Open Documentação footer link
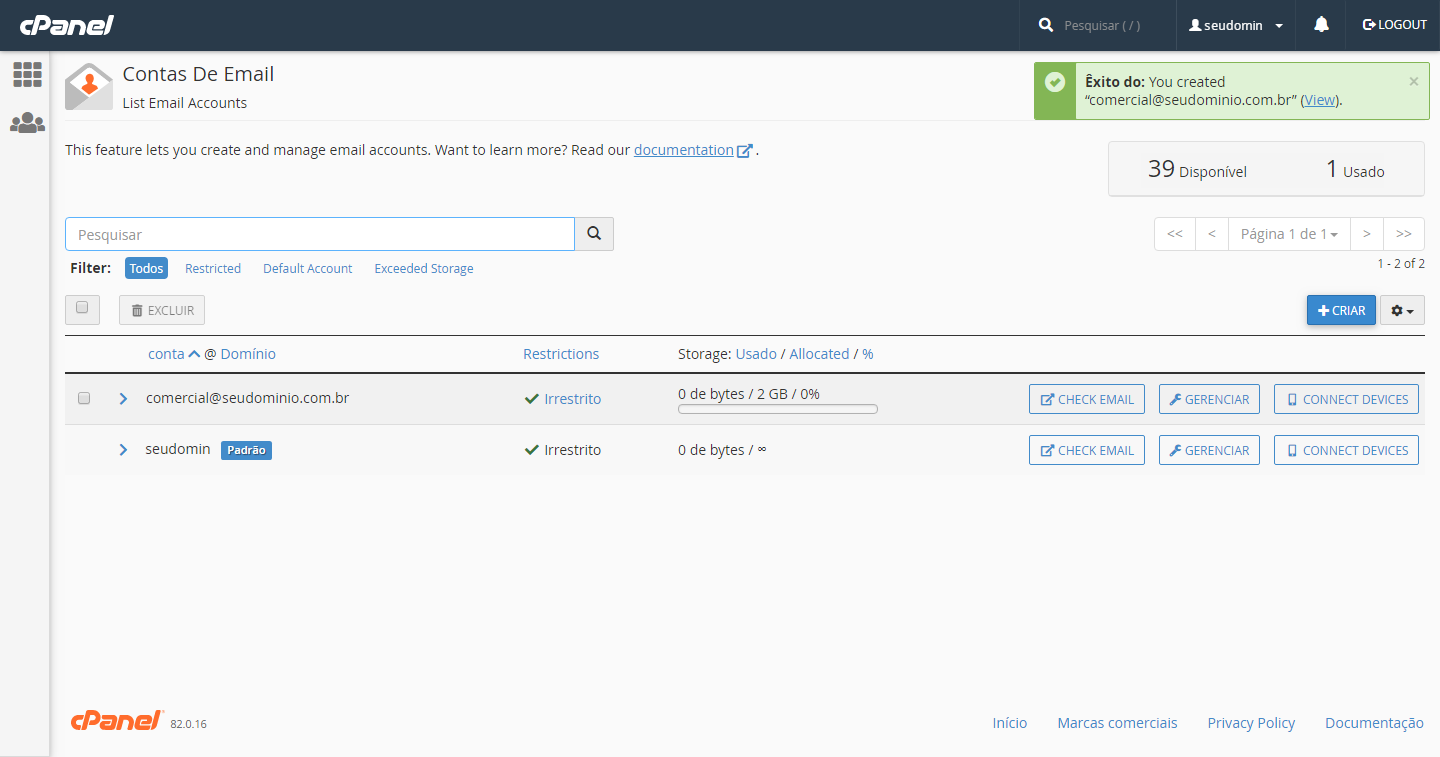Viewport: 1440px width, 757px height. (1374, 723)
